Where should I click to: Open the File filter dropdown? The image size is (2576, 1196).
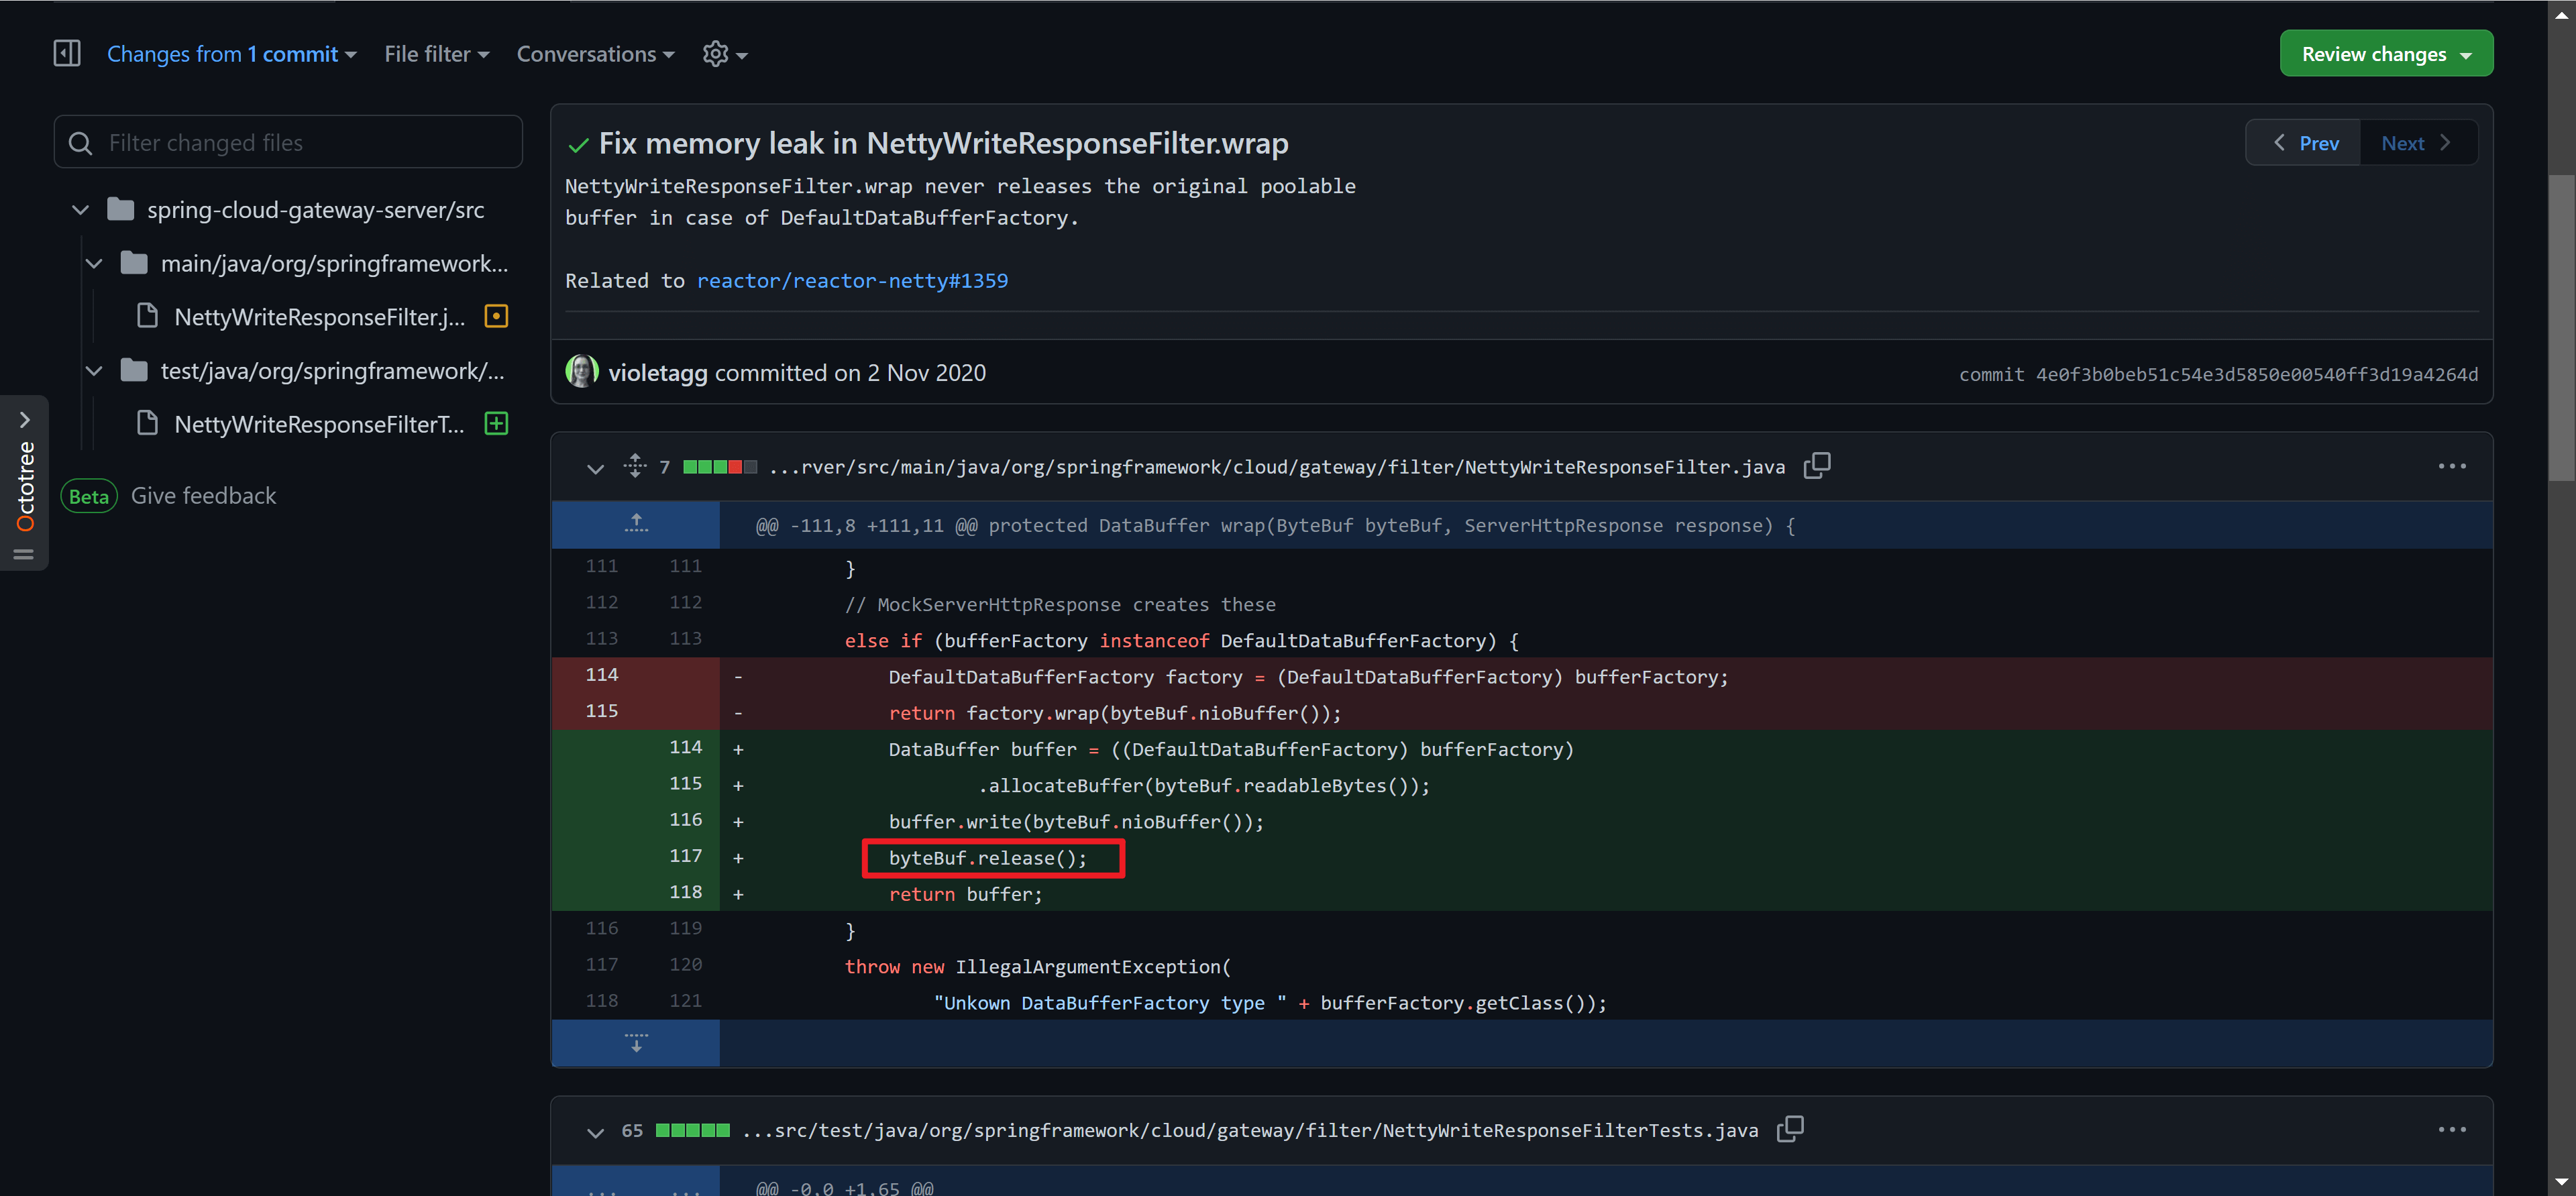coord(436,54)
